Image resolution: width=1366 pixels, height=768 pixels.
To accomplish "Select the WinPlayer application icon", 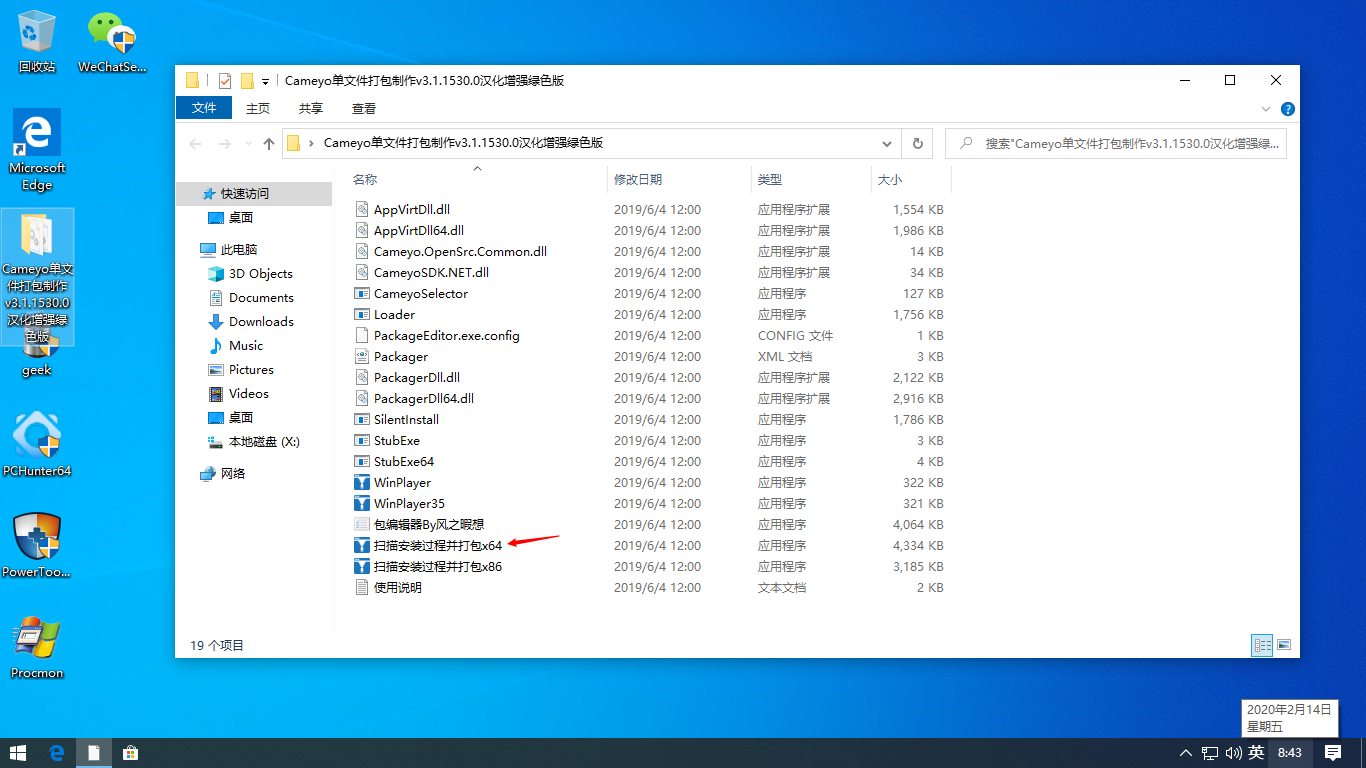I will pos(363,483).
